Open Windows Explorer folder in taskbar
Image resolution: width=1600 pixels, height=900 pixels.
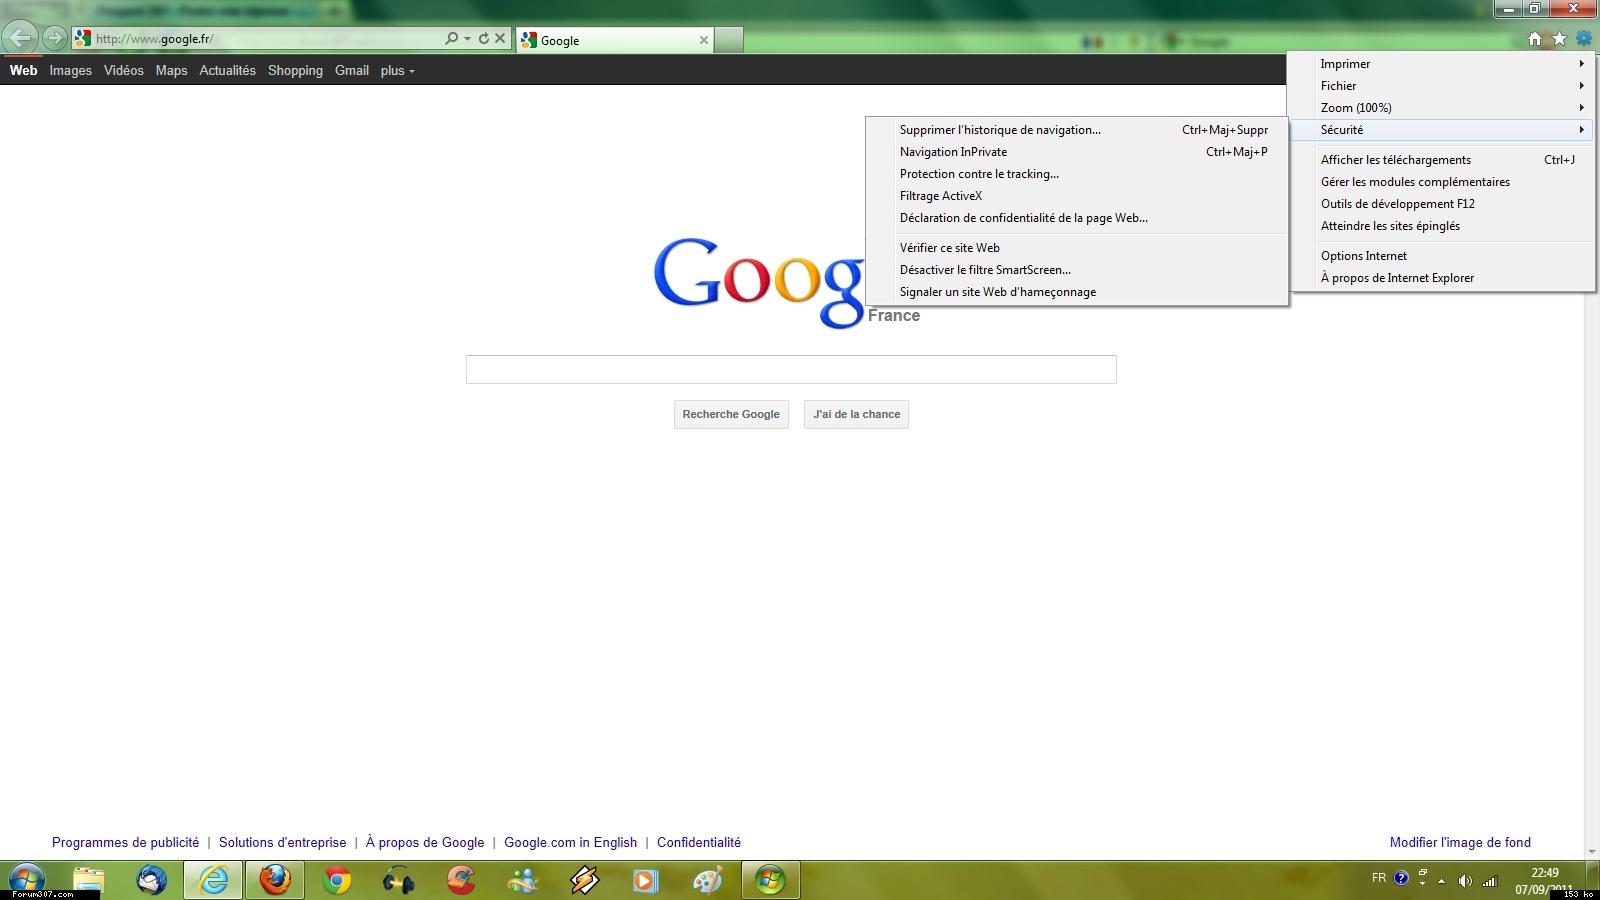point(88,880)
